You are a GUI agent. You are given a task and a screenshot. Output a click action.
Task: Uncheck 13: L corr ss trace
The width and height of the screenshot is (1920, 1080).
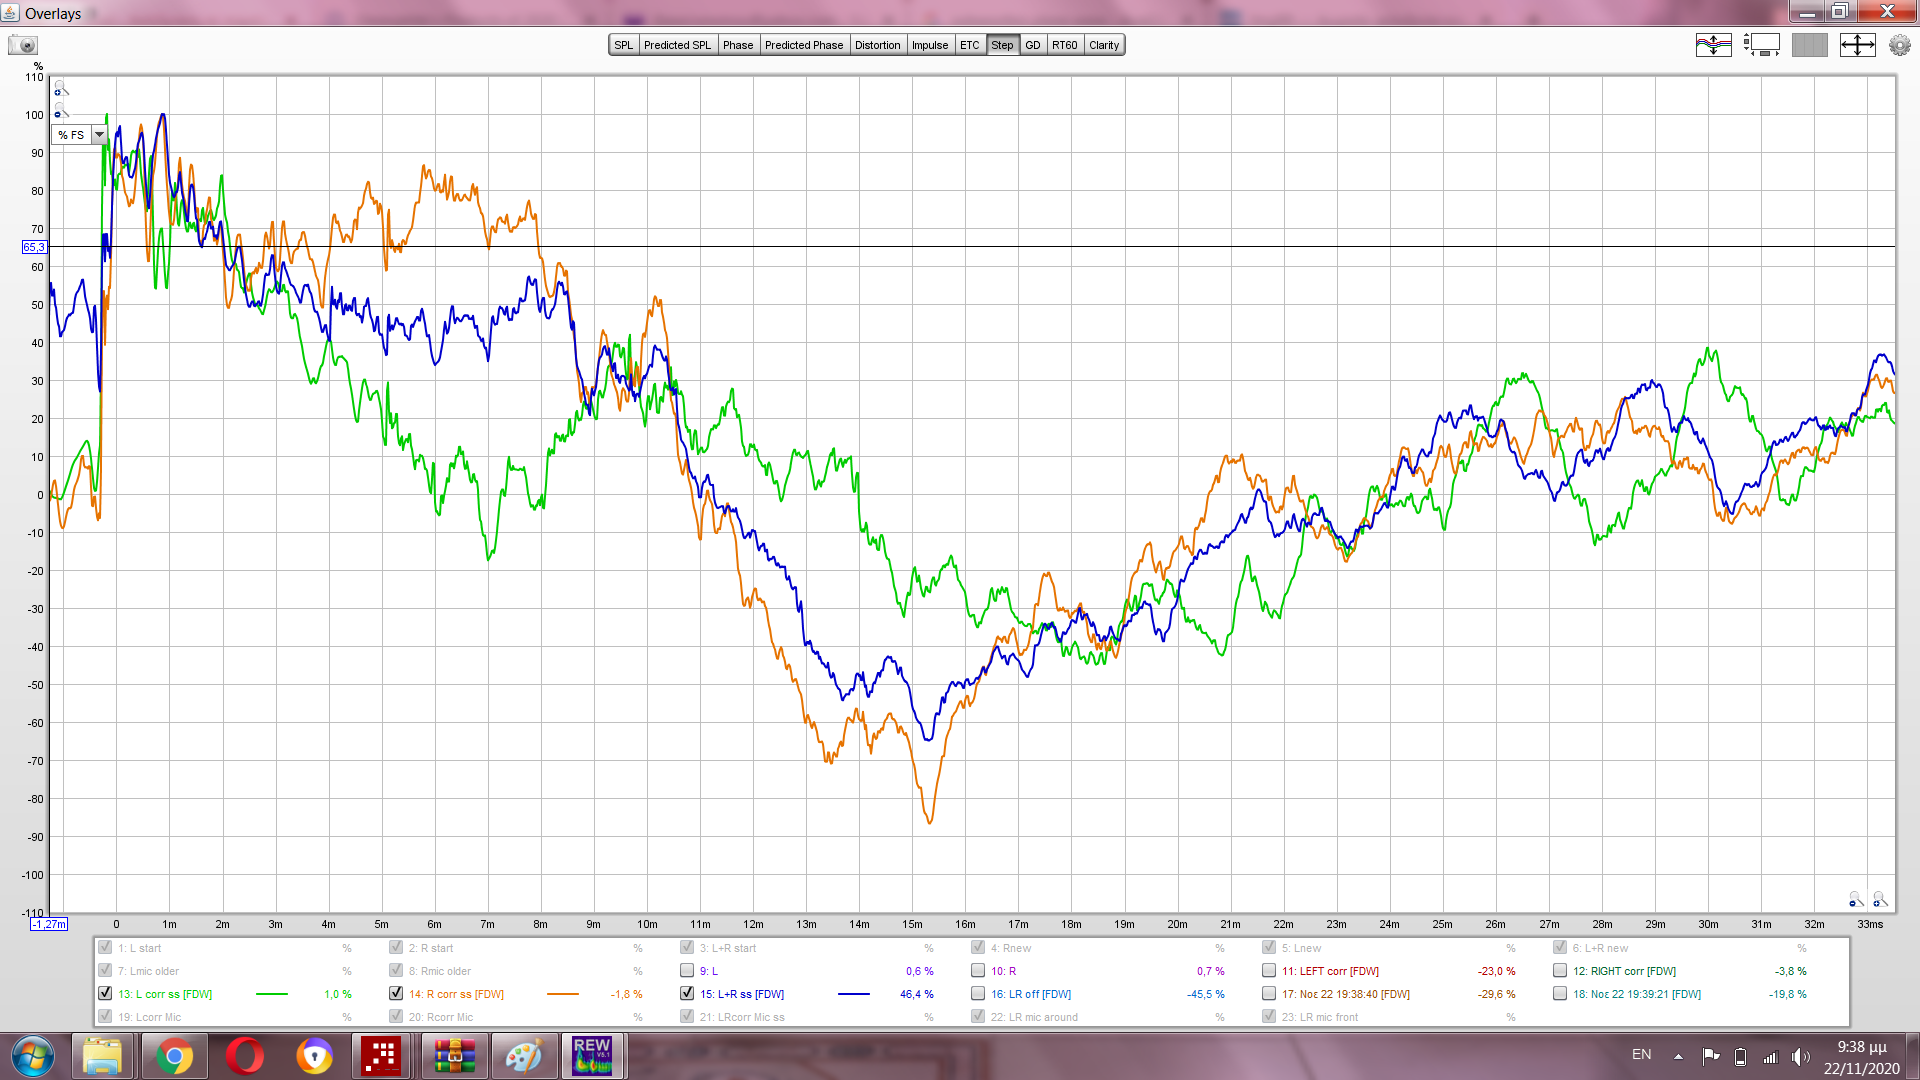[x=105, y=994]
